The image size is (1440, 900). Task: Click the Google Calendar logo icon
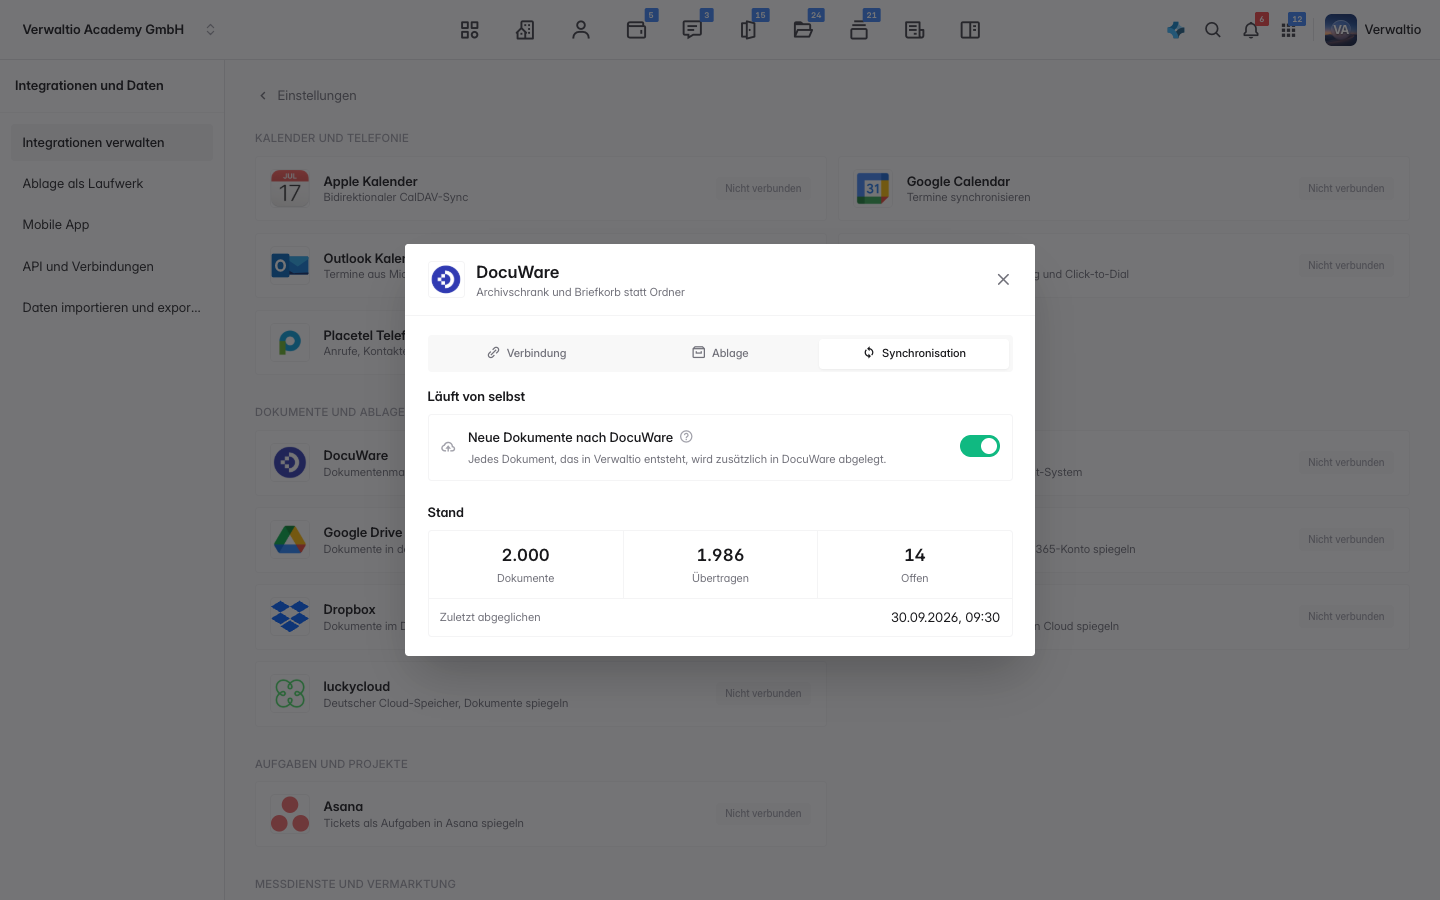[x=873, y=188]
